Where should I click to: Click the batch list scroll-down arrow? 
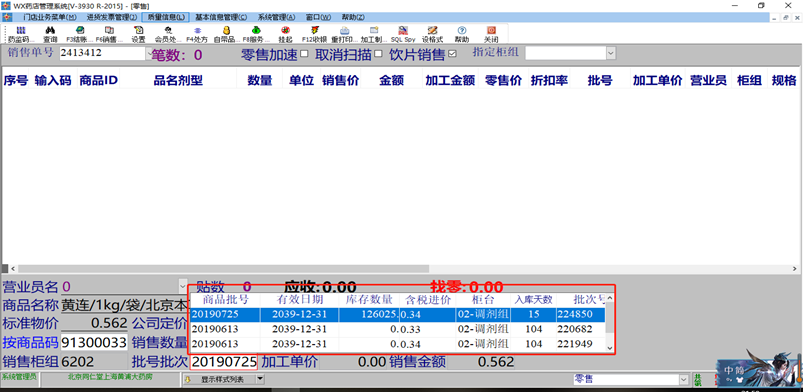tap(609, 347)
